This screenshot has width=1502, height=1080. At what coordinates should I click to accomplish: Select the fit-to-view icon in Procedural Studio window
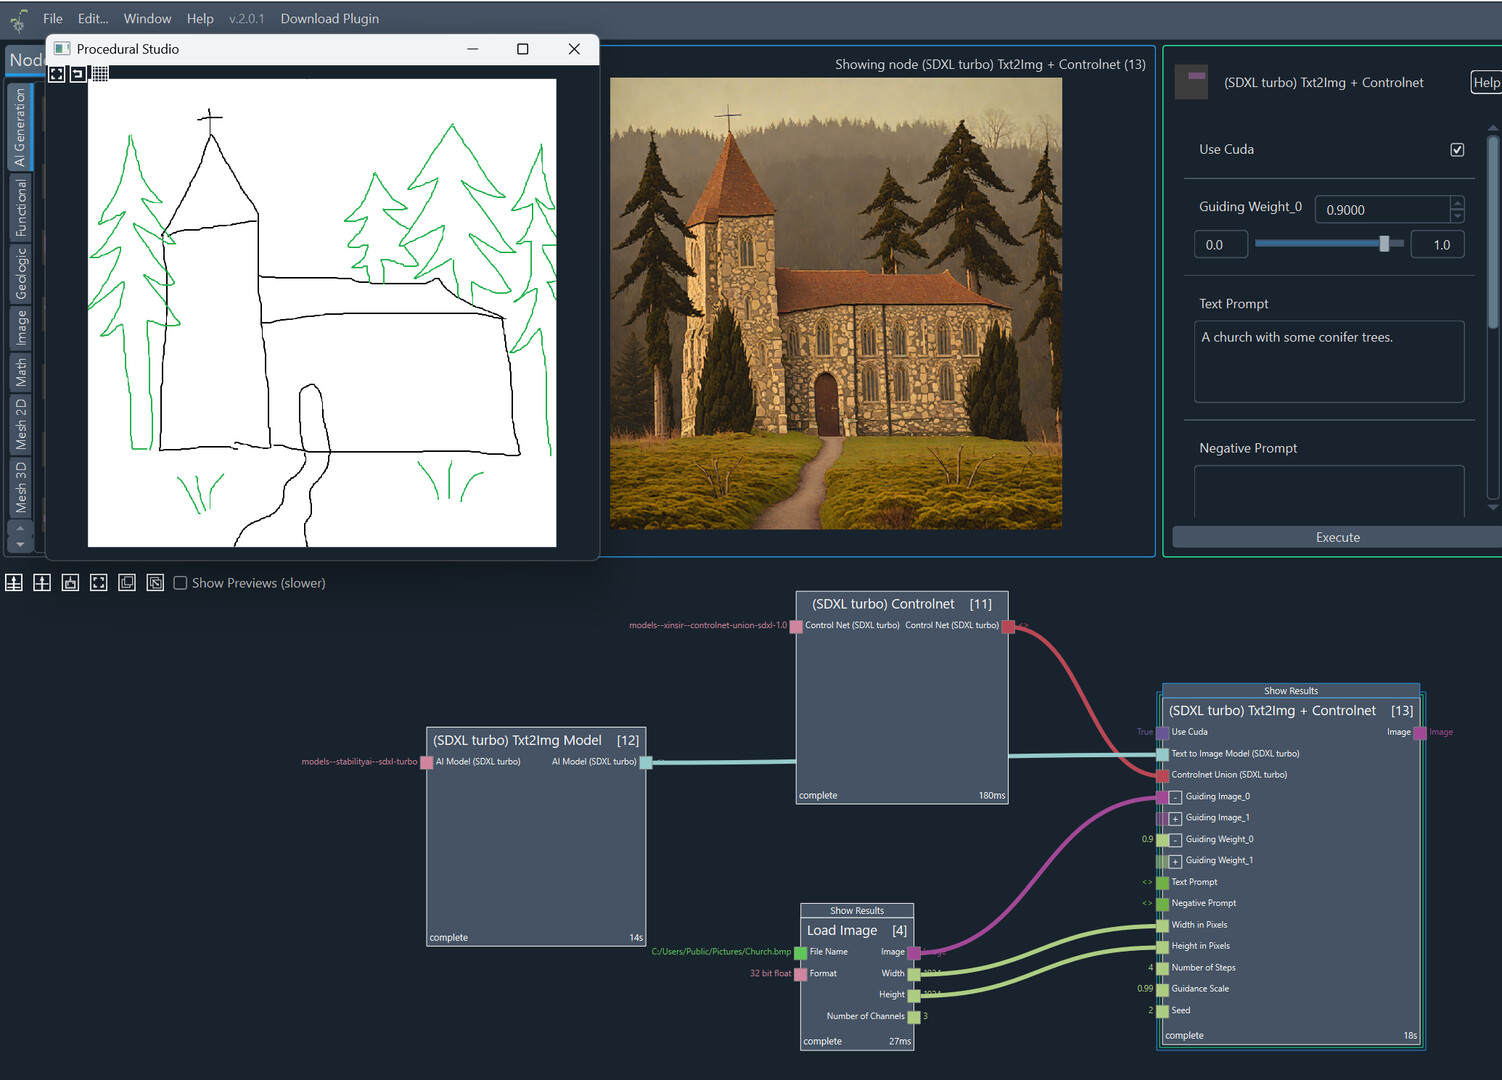[57, 73]
